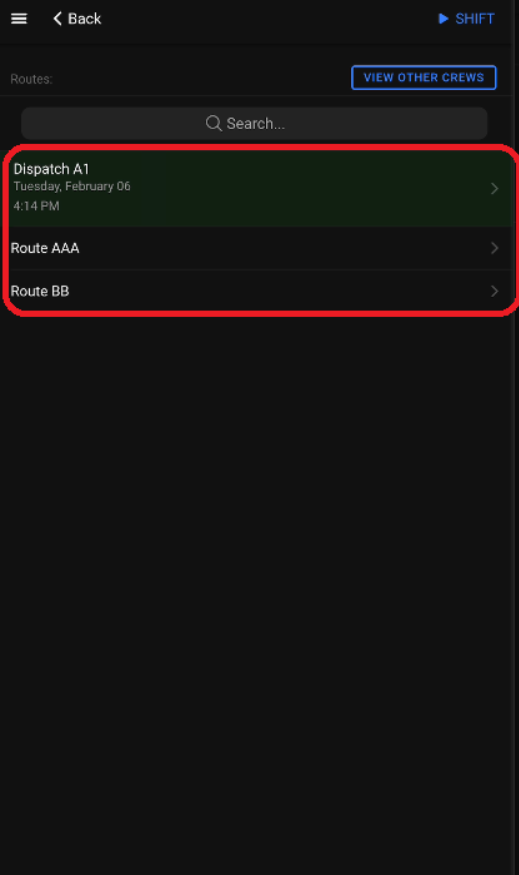The height and width of the screenshot is (875, 519).
Task: Expand Route BB with its chevron
Action: [x=494, y=291]
